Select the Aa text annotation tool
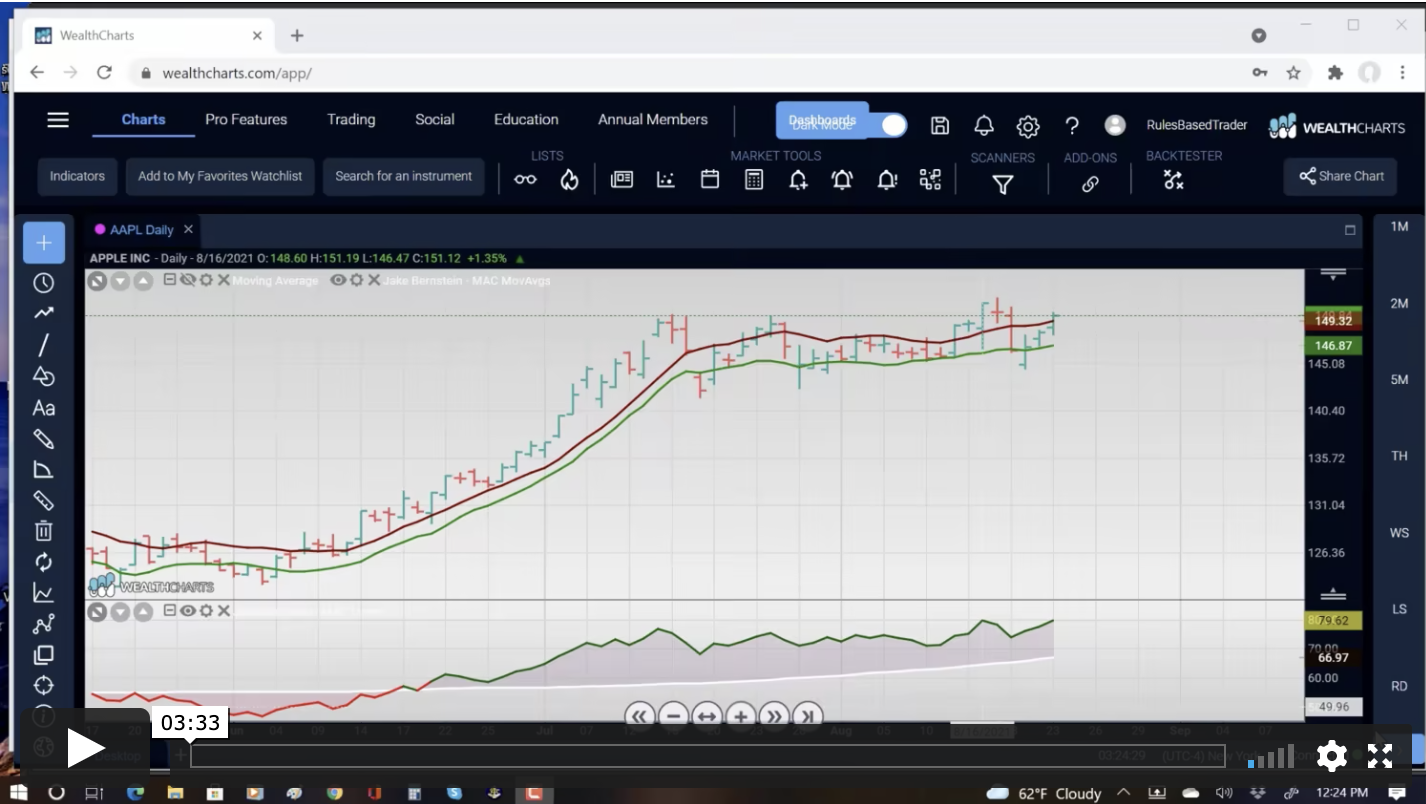1426x804 pixels. [x=43, y=408]
